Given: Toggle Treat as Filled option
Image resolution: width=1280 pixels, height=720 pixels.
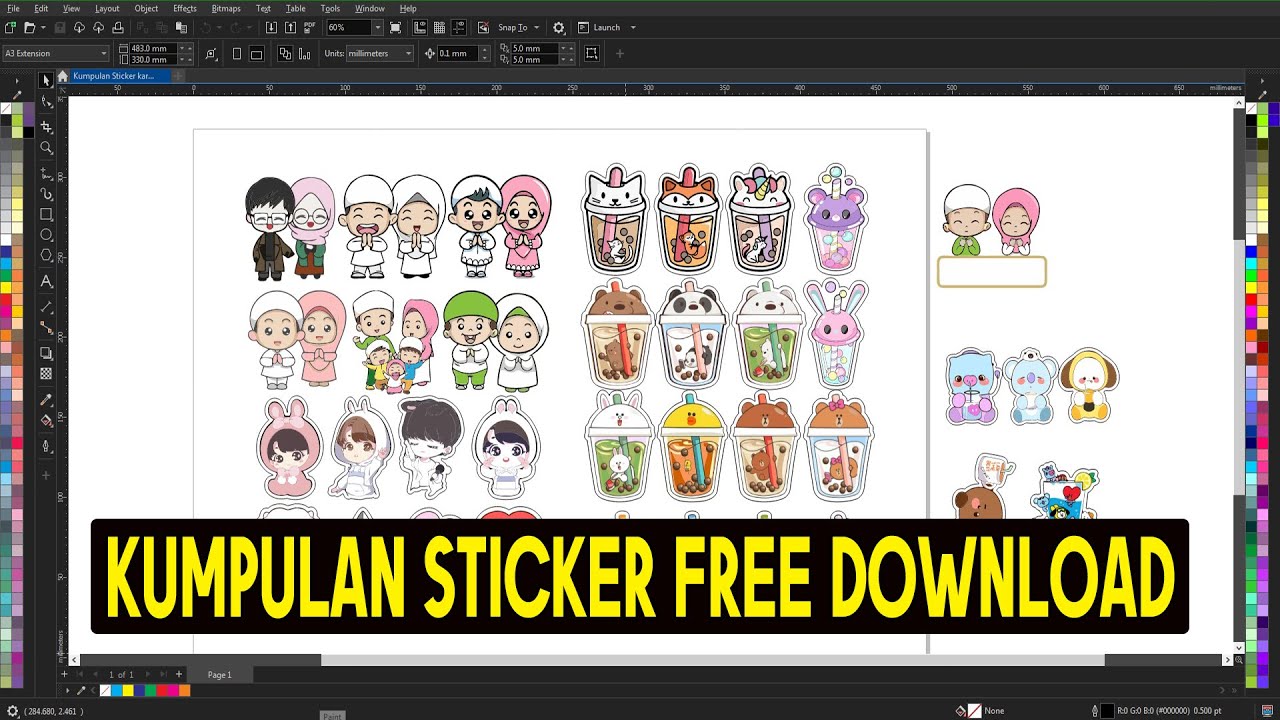Looking at the screenshot, I should pyautogui.click(x=592, y=53).
